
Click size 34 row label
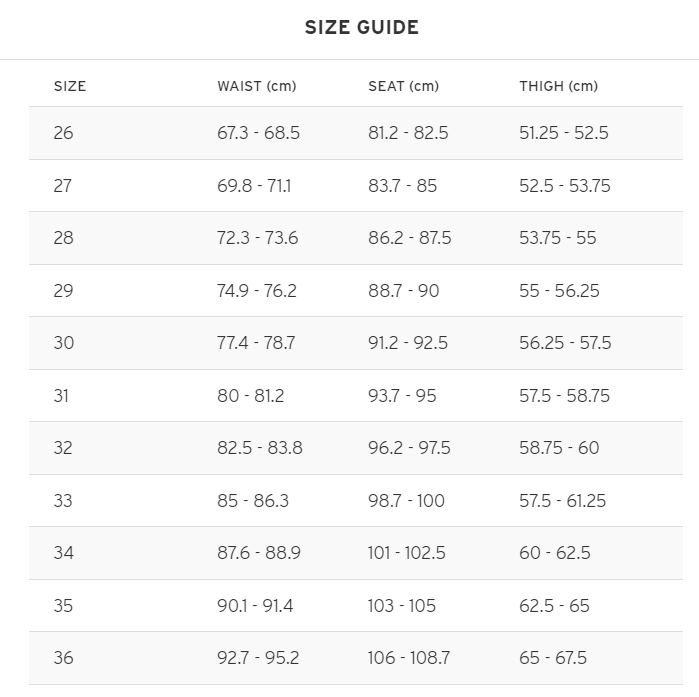(x=64, y=553)
